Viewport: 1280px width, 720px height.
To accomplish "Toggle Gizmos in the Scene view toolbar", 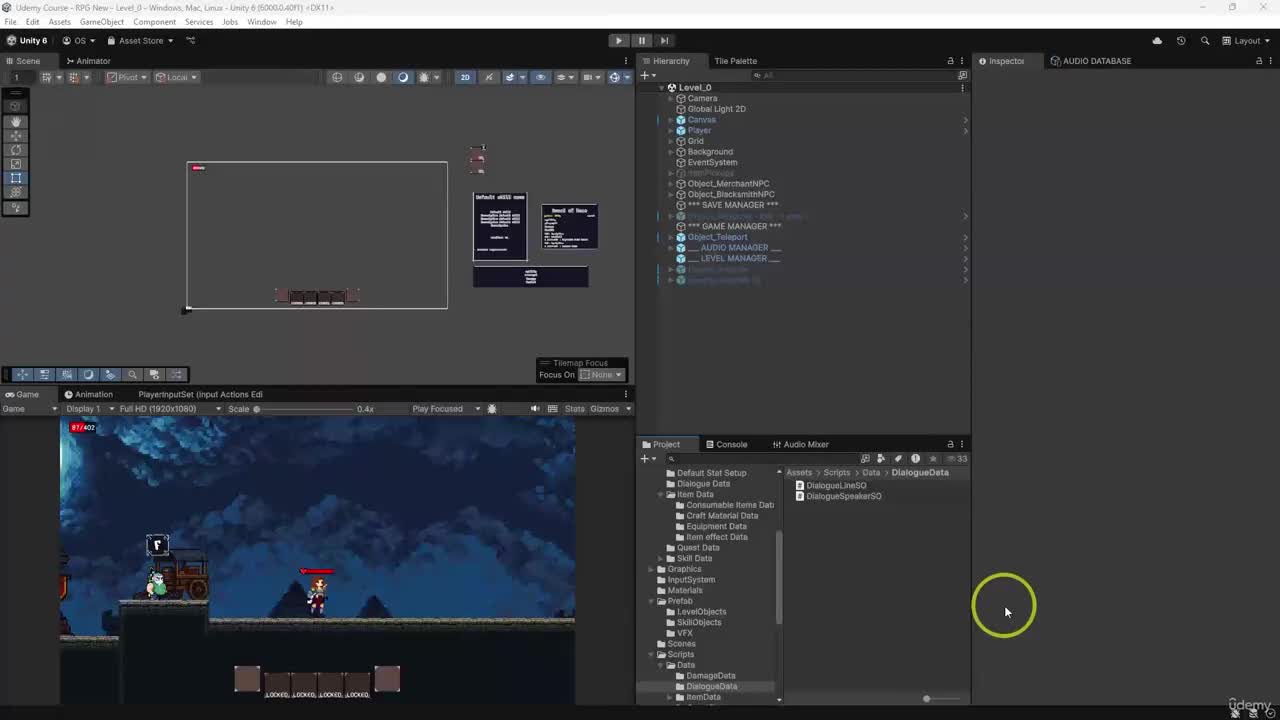I will pos(616,77).
